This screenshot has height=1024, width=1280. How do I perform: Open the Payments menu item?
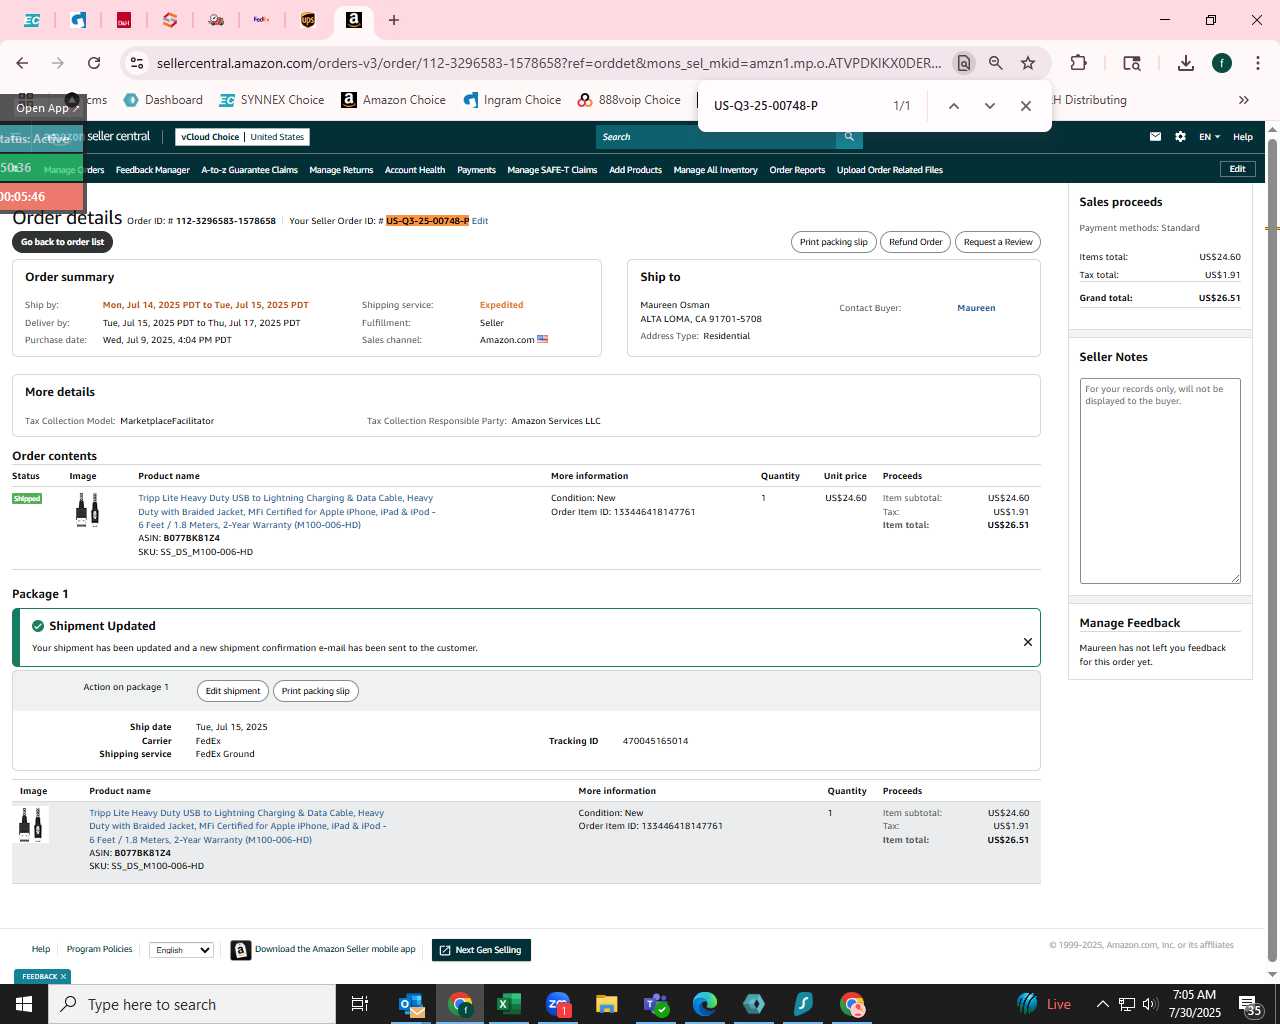(477, 170)
